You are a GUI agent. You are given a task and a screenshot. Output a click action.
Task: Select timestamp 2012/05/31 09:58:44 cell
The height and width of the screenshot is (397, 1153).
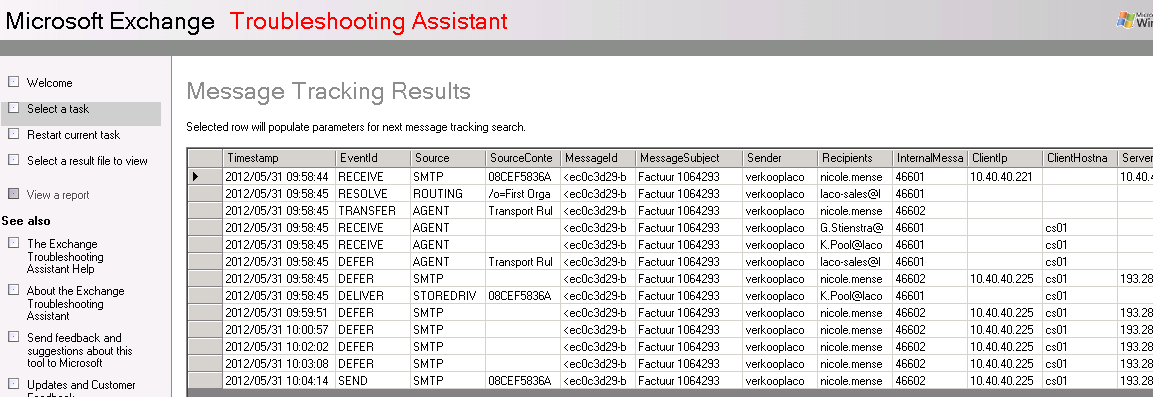pos(279,176)
